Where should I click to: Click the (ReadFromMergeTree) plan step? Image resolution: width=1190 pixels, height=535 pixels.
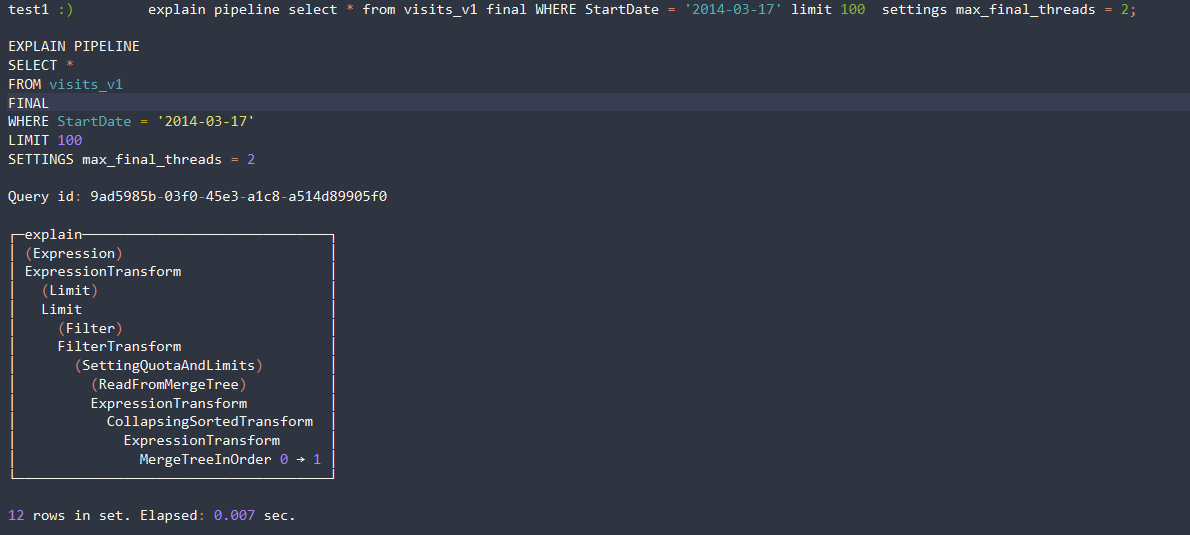tap(168, 385)
